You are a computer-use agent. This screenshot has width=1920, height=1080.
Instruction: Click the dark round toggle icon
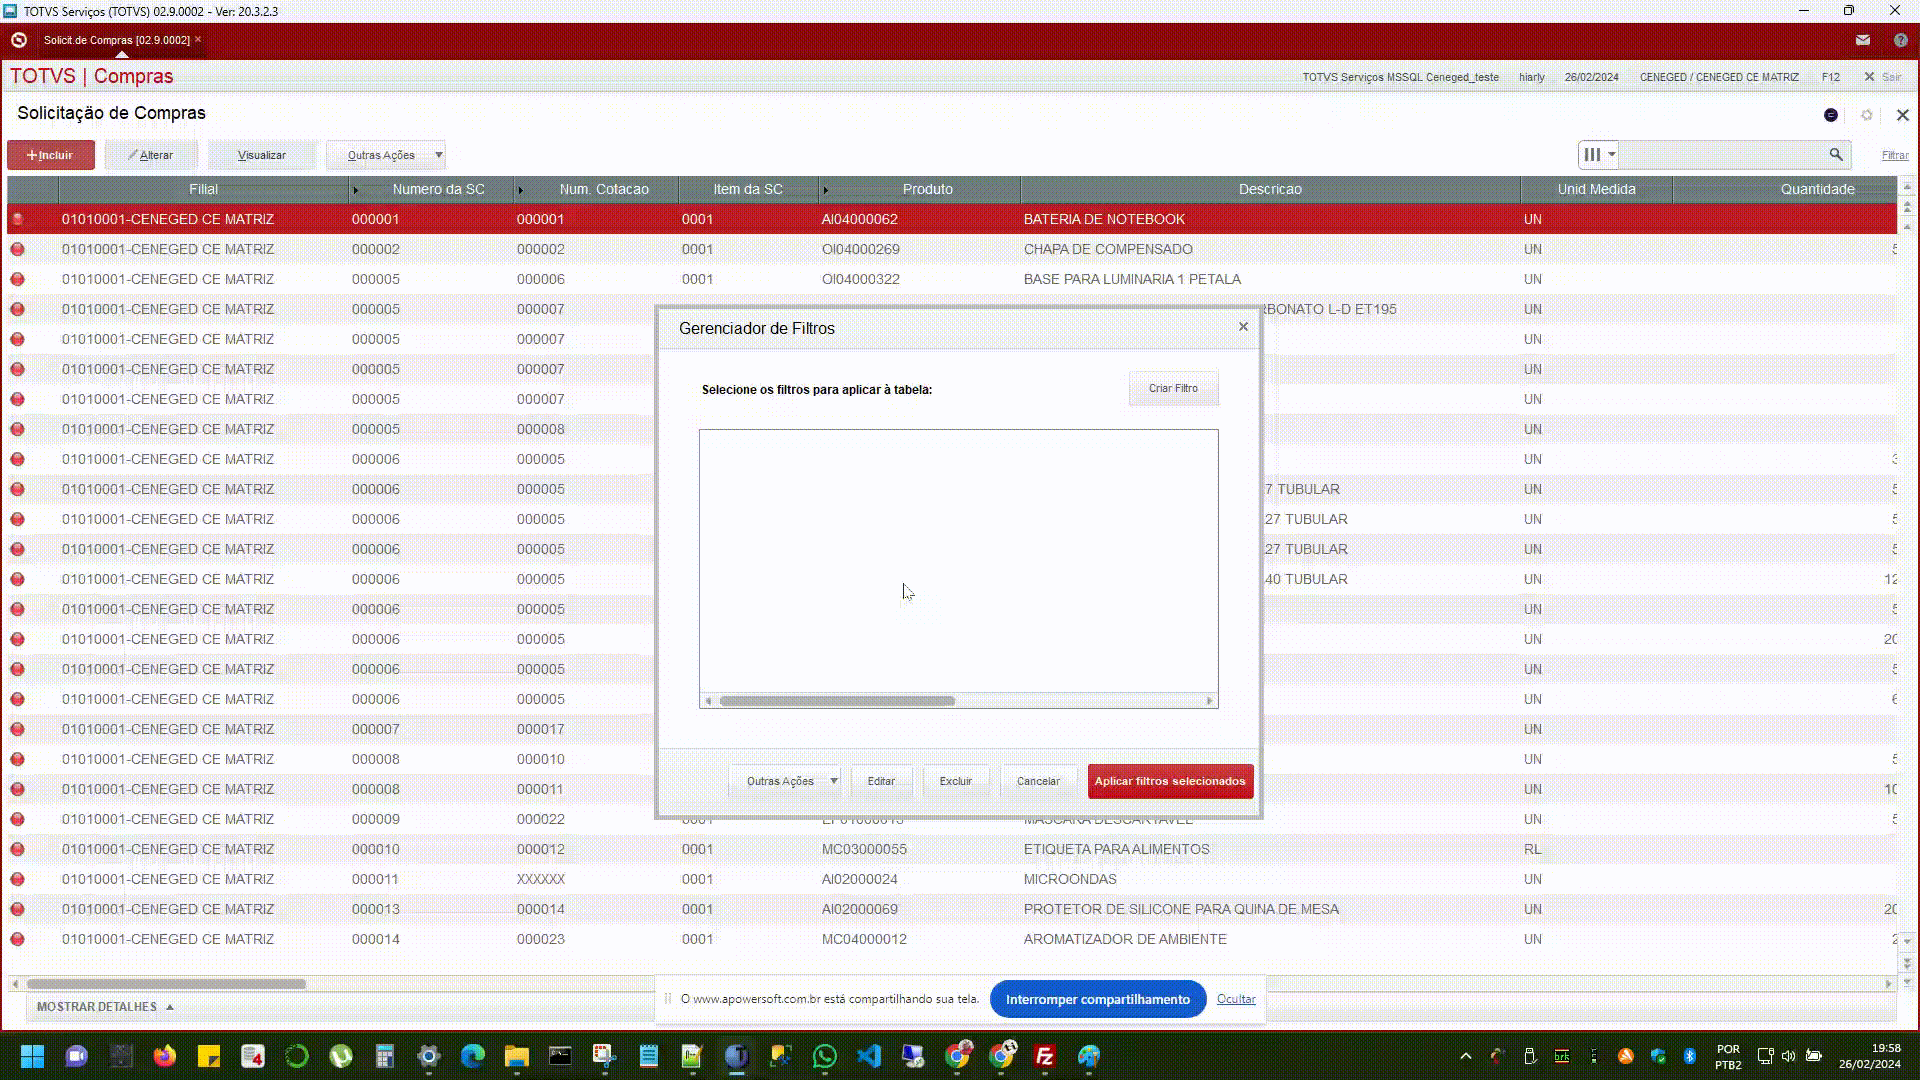[x=1830, y=115]
